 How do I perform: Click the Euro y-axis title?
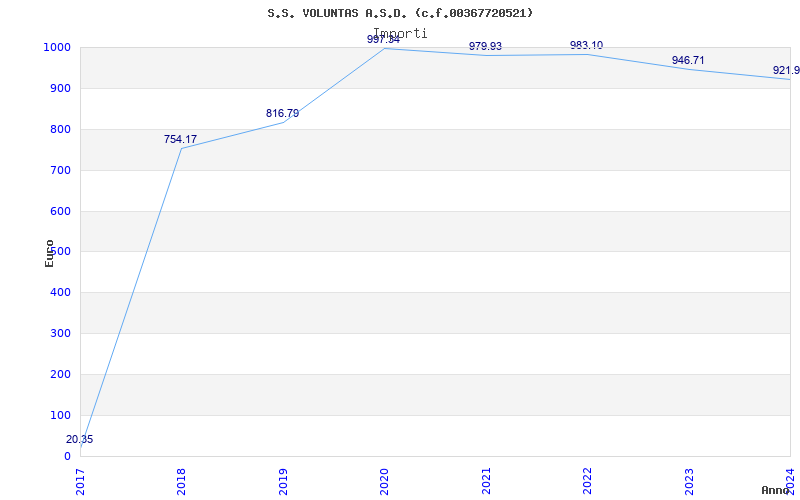[x=49, y=253]
